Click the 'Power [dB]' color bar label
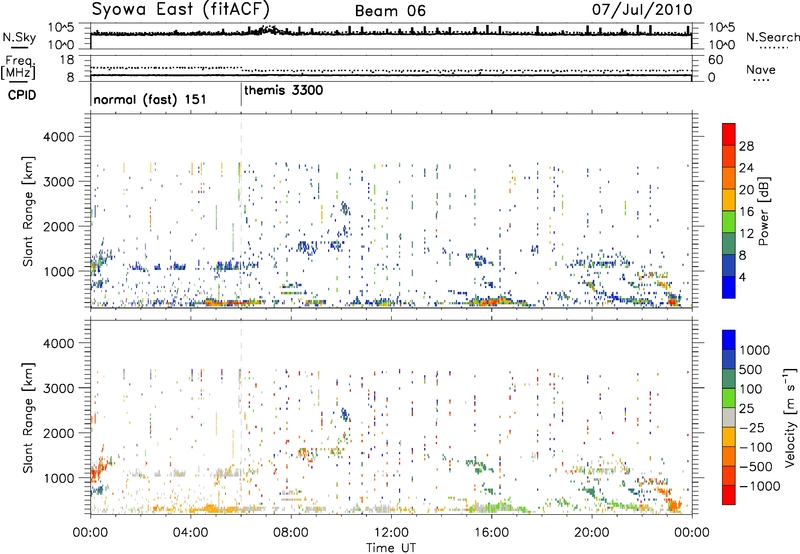Image resolution: width=800 pixels, height=554 pixels. click(x=764, y=211)
